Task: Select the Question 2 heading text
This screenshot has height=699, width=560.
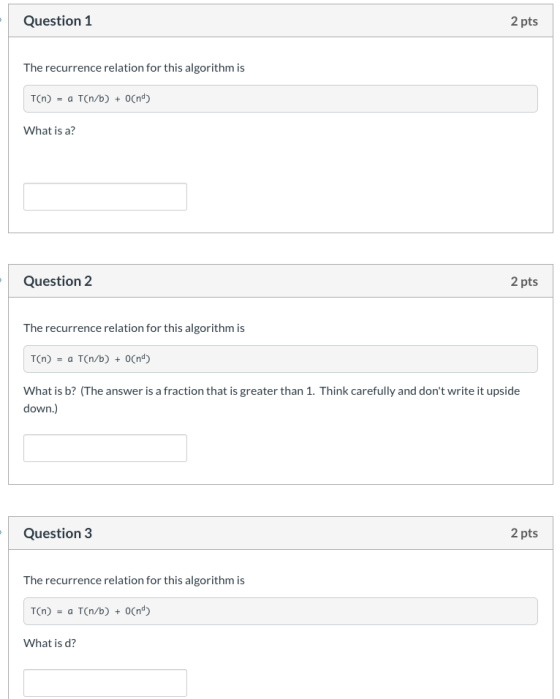Action: 58,281
